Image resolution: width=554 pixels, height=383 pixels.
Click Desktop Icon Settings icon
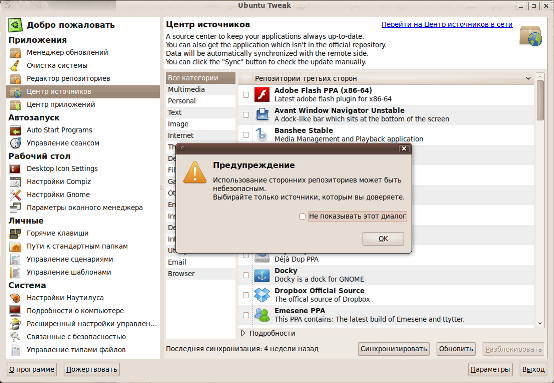pyautogui.click(x=15, y=169)
